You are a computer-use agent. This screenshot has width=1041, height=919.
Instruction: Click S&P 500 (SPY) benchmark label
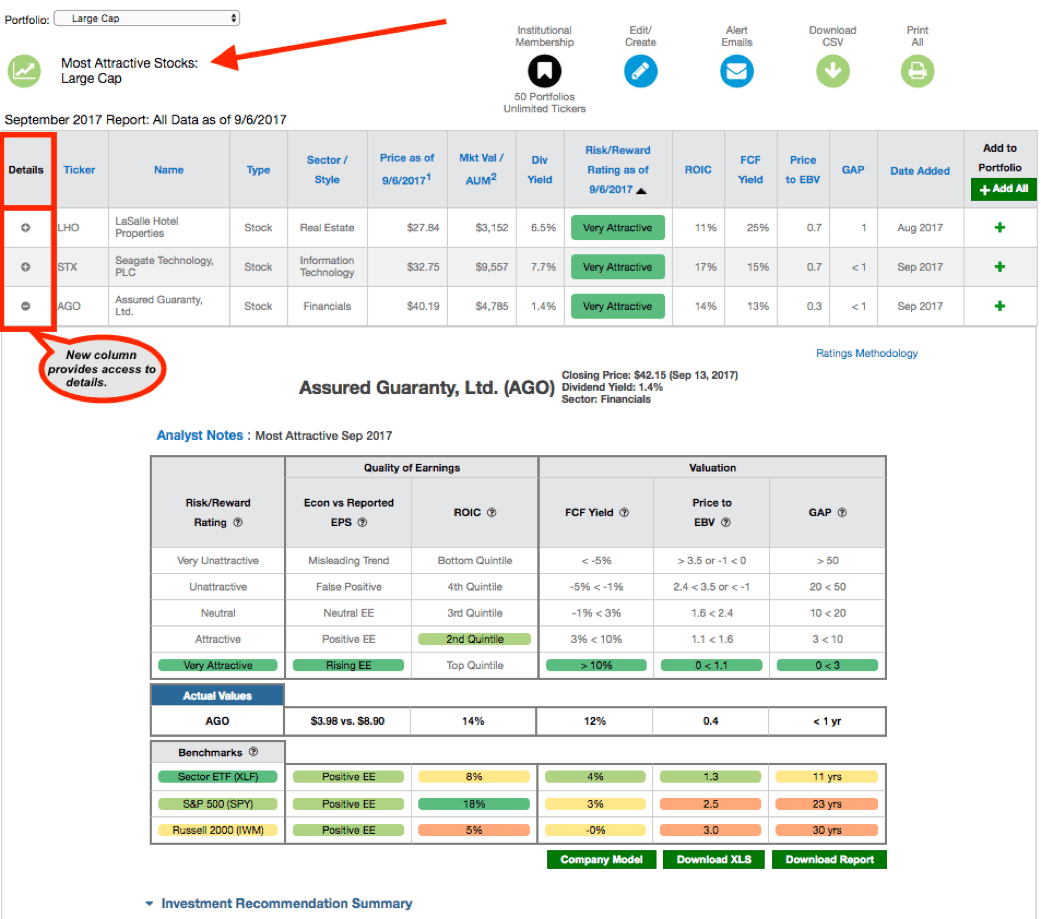pyautogui.click(x=218, y=804)
